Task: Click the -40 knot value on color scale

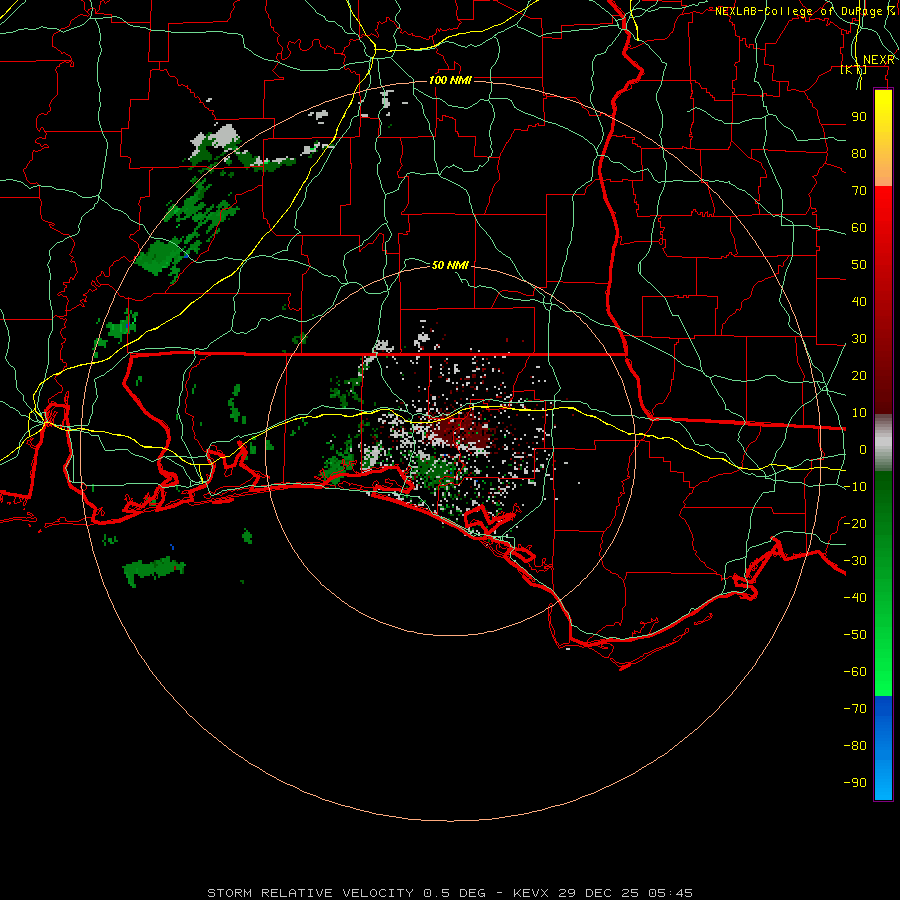Action: pos(855,598)
